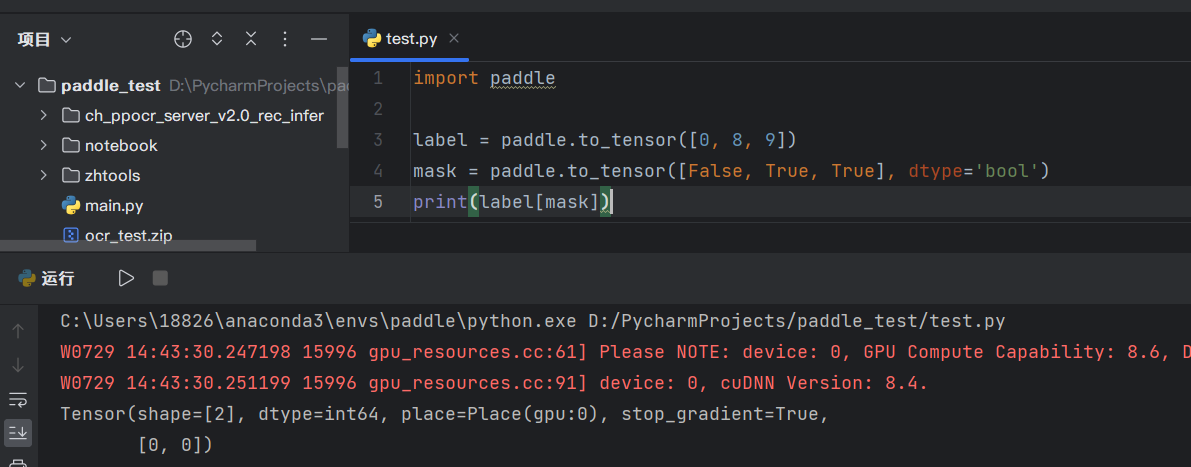This screenshot has height=467, width=1191.
Task: Click label variable on line 3
Action: point(440,140)
